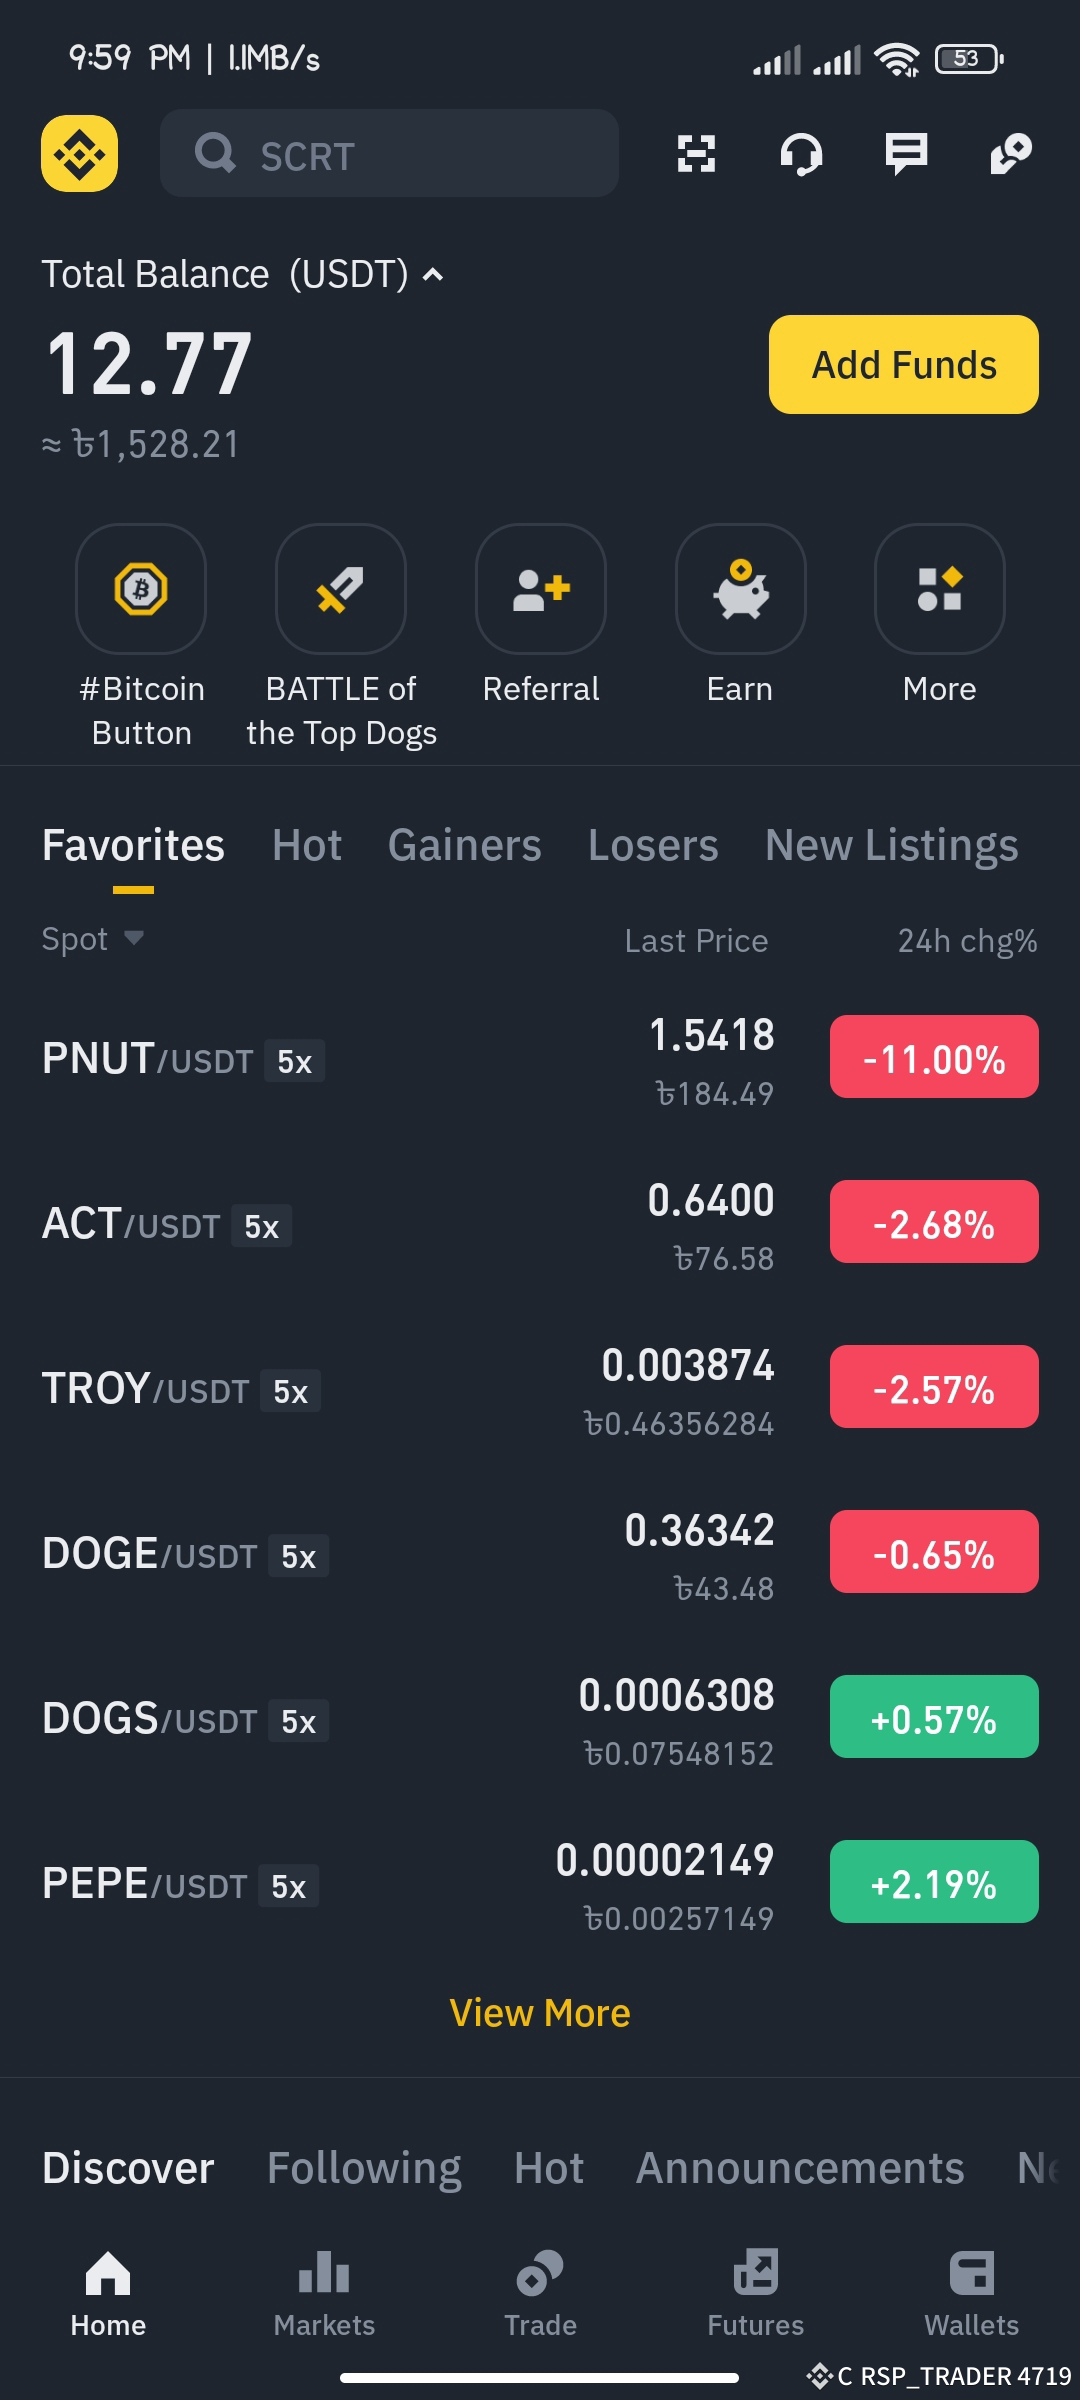This screenshot has width=1080, height=2400.
Task: Open the #Bitcoin Button shortcut
Action: coord(141,588)
